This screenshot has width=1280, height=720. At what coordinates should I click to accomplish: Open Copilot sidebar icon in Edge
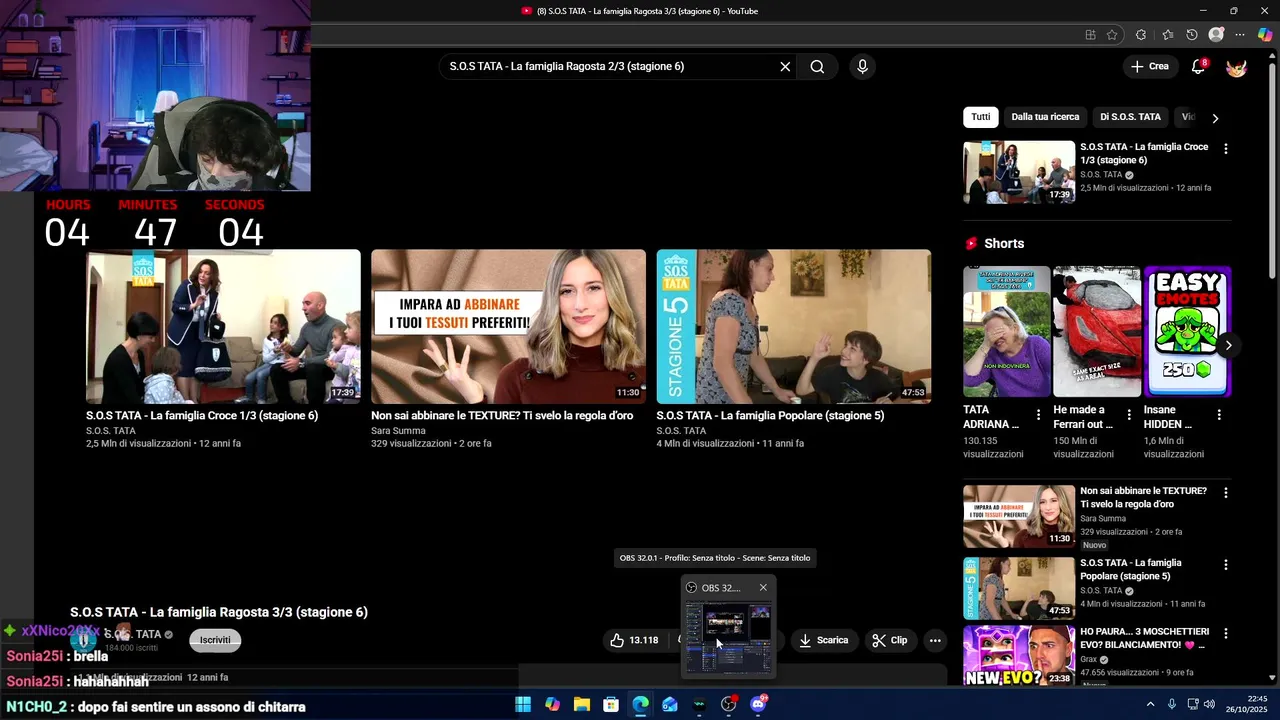[1265, 35]
